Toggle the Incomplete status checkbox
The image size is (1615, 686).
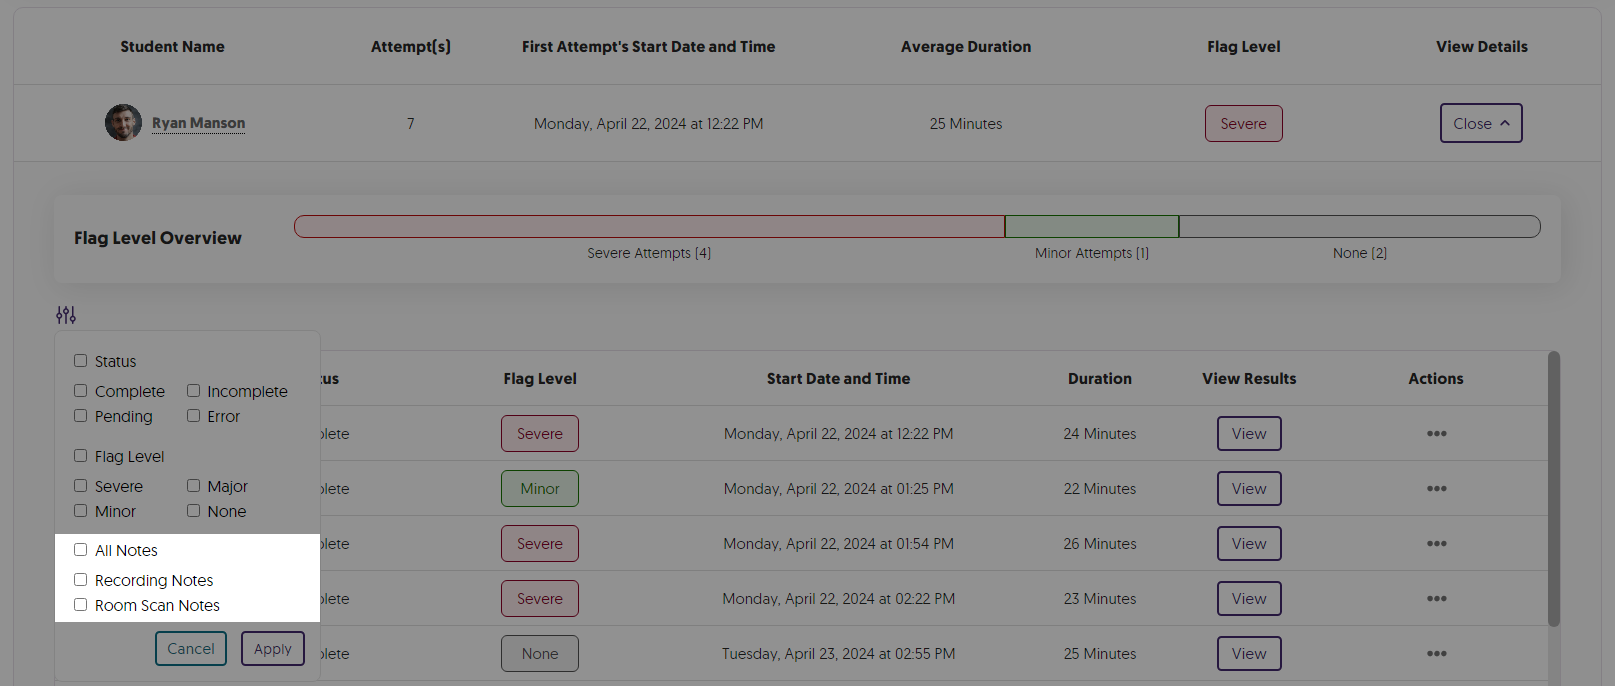[x=194, y=391]
